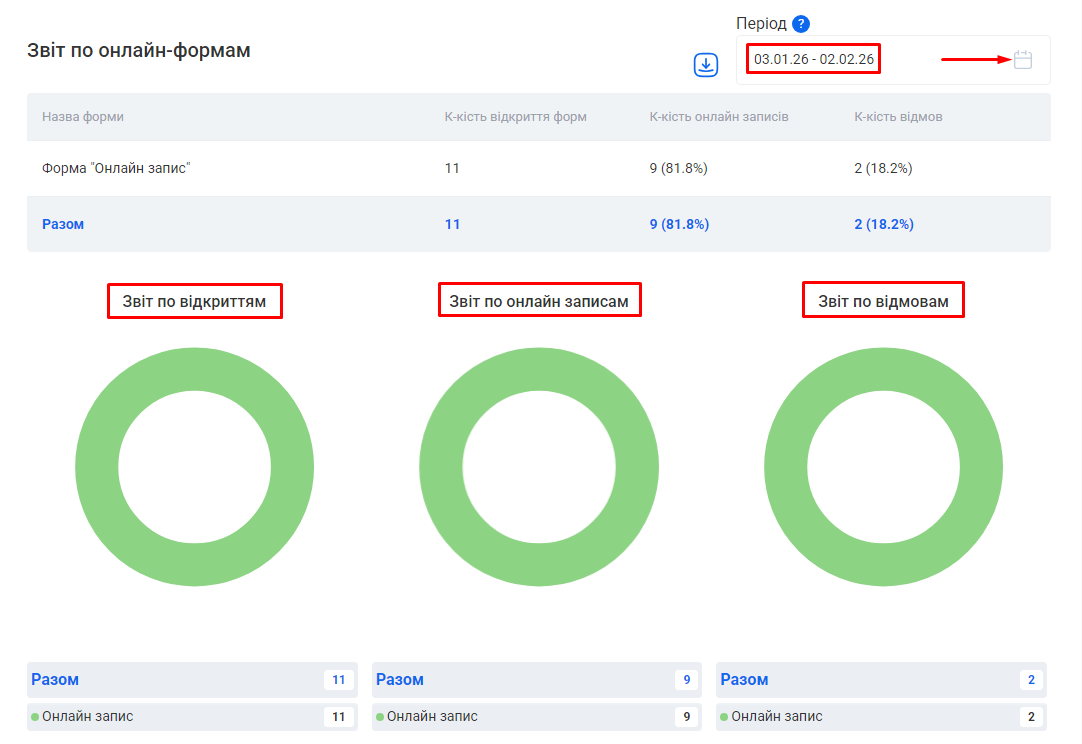This screenshot has width=1082, height=744.
Task: Click 'К-кість онлайн записів' column header
Action: pos(719,117)
